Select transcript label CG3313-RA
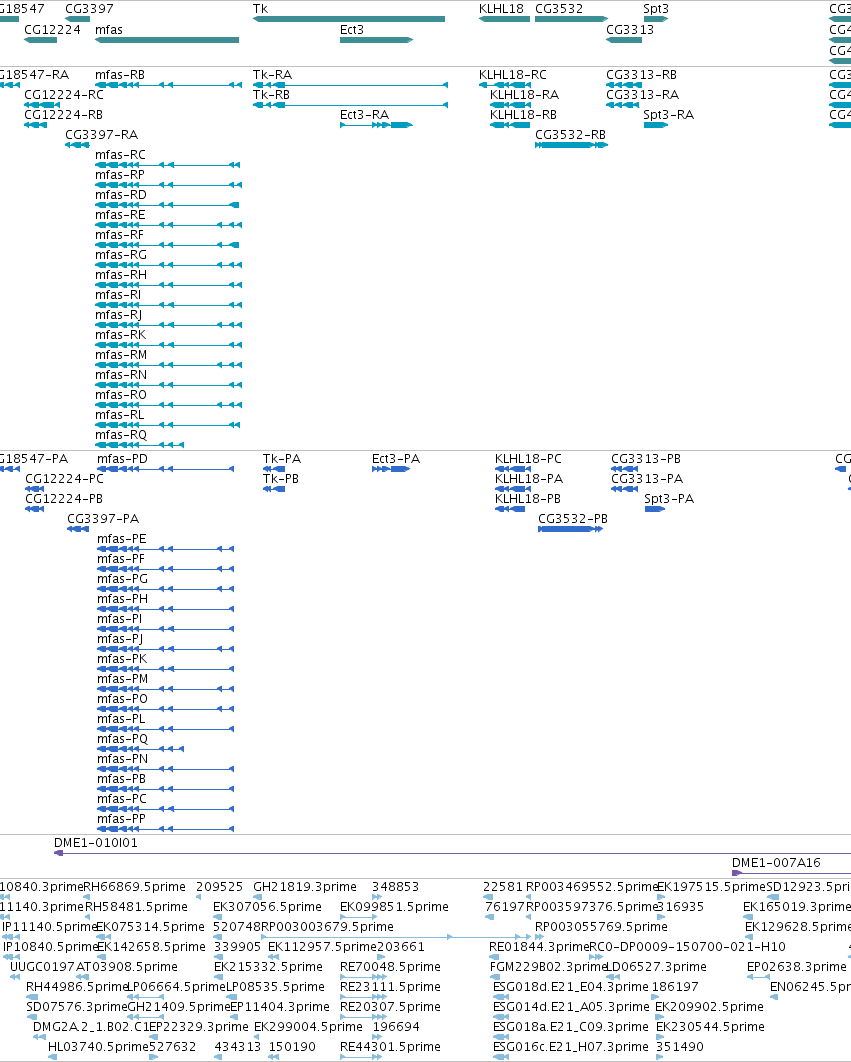This screenshot has width=851, height=1062. [642, 95]
